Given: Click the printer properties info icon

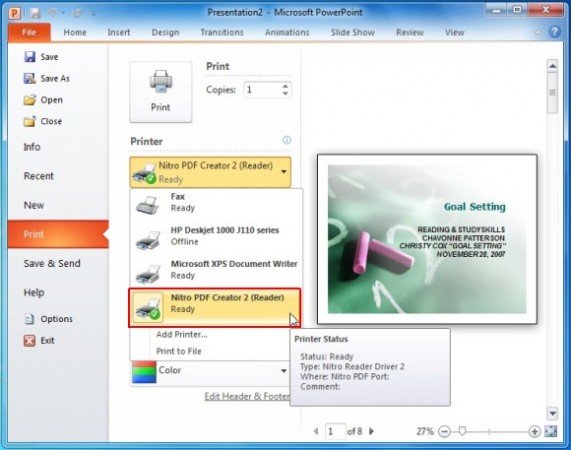Looking at the screenshot, I should tap(287, 140).
